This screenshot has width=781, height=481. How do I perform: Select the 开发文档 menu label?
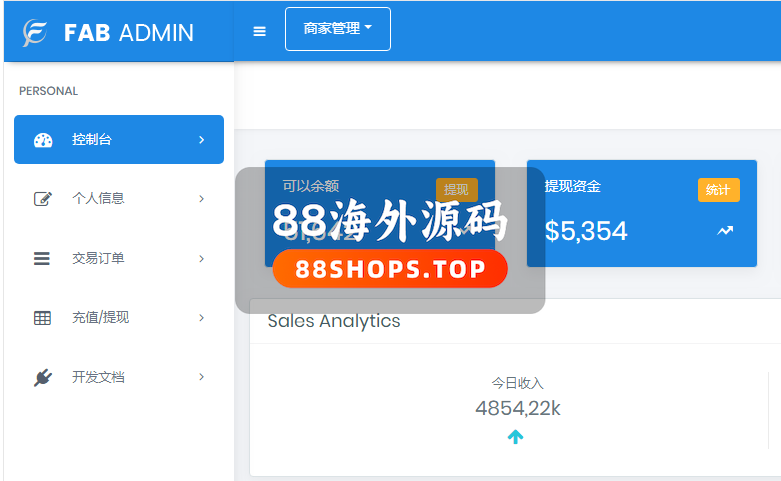pyautogui.click(x=98, y=378)
